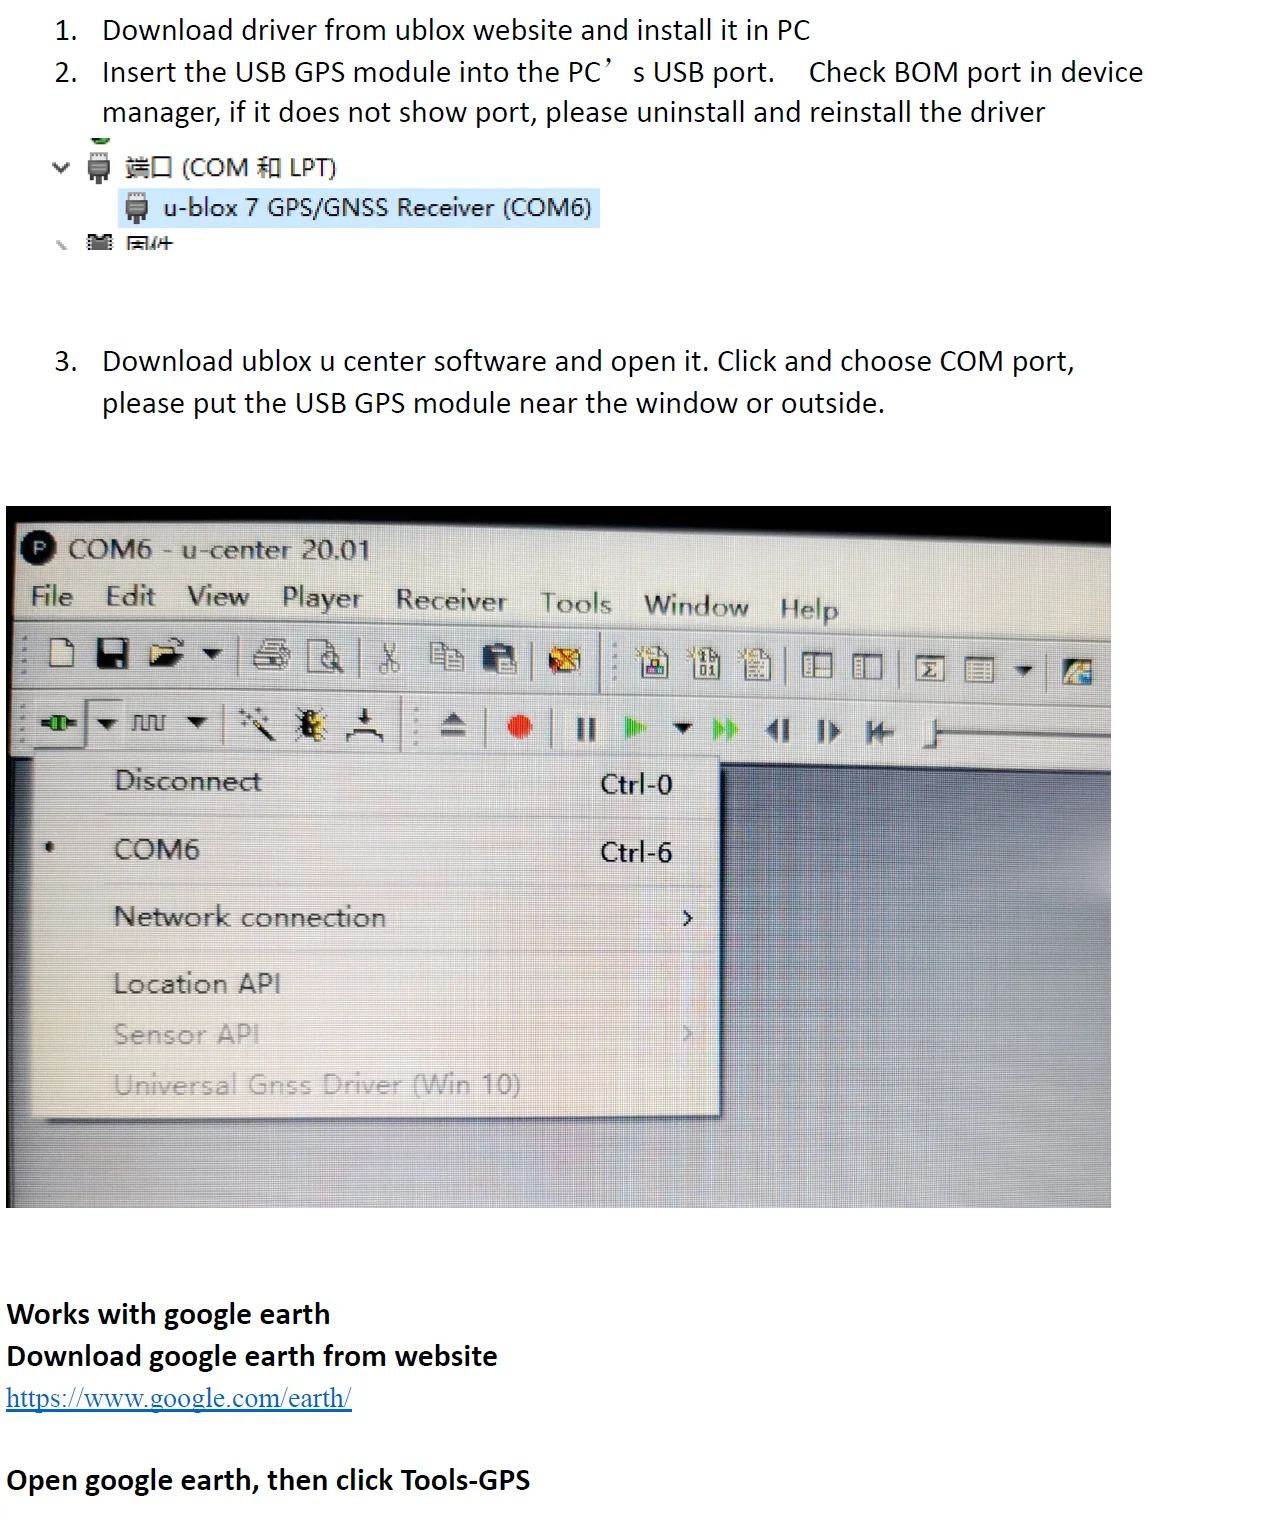Click the 'Open google earth, then click Tools-GPS' line
Viewport: 1285px width, 1528px height.
coord(268,1480)
